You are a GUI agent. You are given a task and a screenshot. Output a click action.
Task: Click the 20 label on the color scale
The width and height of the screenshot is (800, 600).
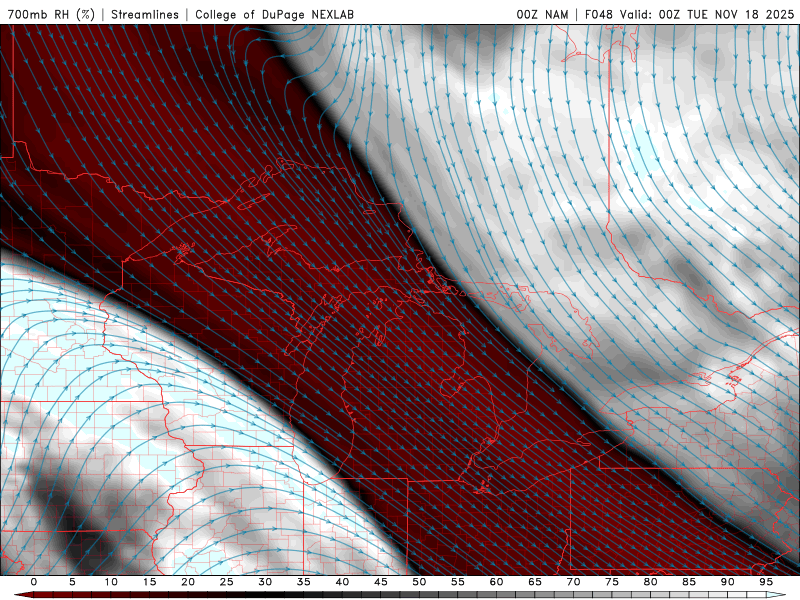coord(188,582)
